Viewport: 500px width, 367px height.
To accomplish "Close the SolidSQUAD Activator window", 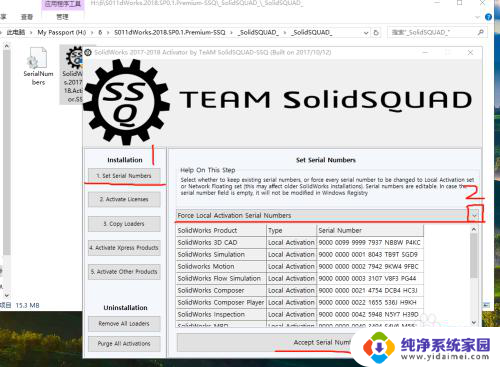I will click(x=470, y=52).
